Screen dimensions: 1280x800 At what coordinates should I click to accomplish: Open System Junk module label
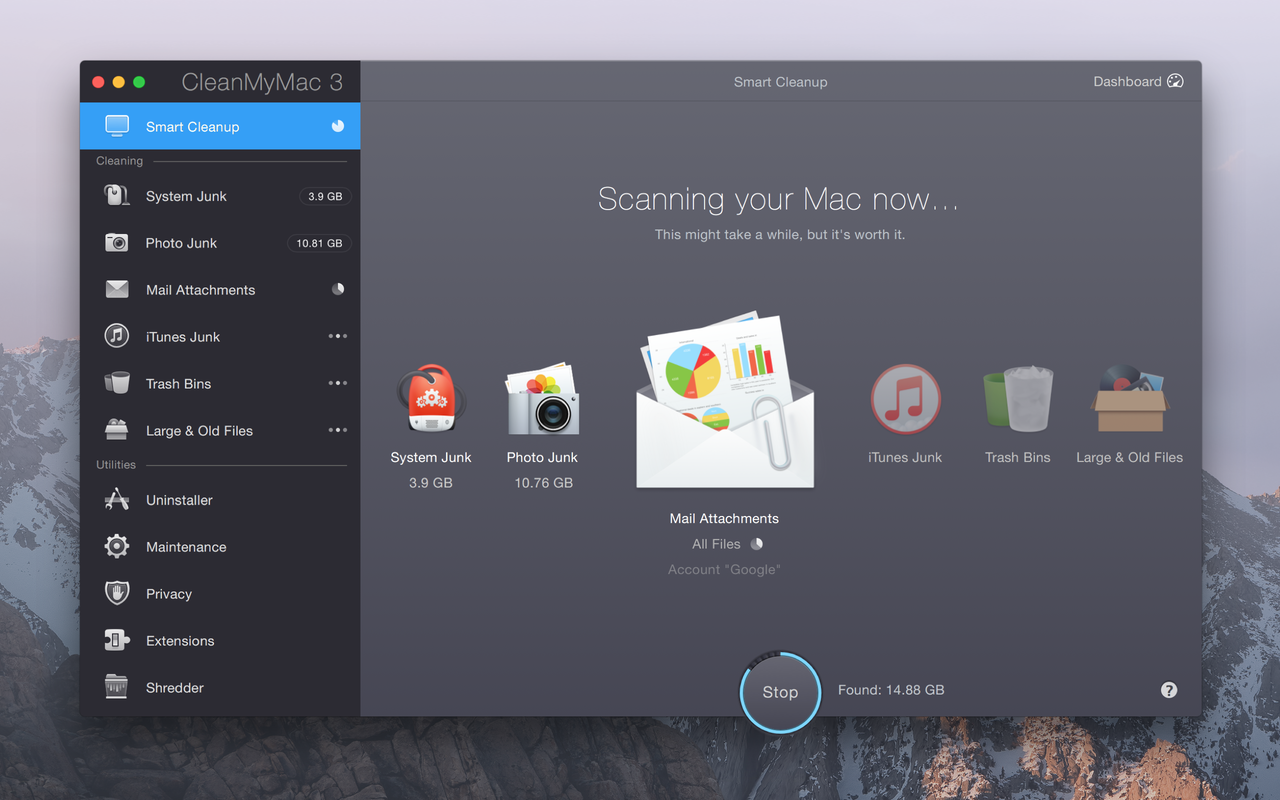pyautogui.click(x=186, y=196)
